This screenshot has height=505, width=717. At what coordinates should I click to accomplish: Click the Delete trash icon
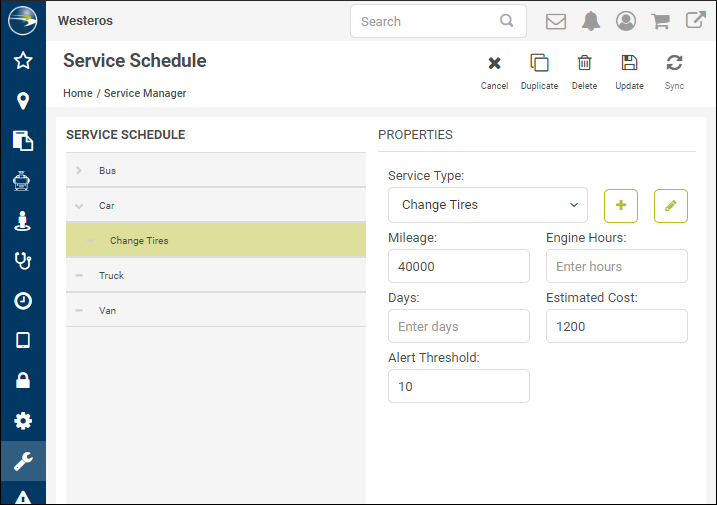coord(584,64)
